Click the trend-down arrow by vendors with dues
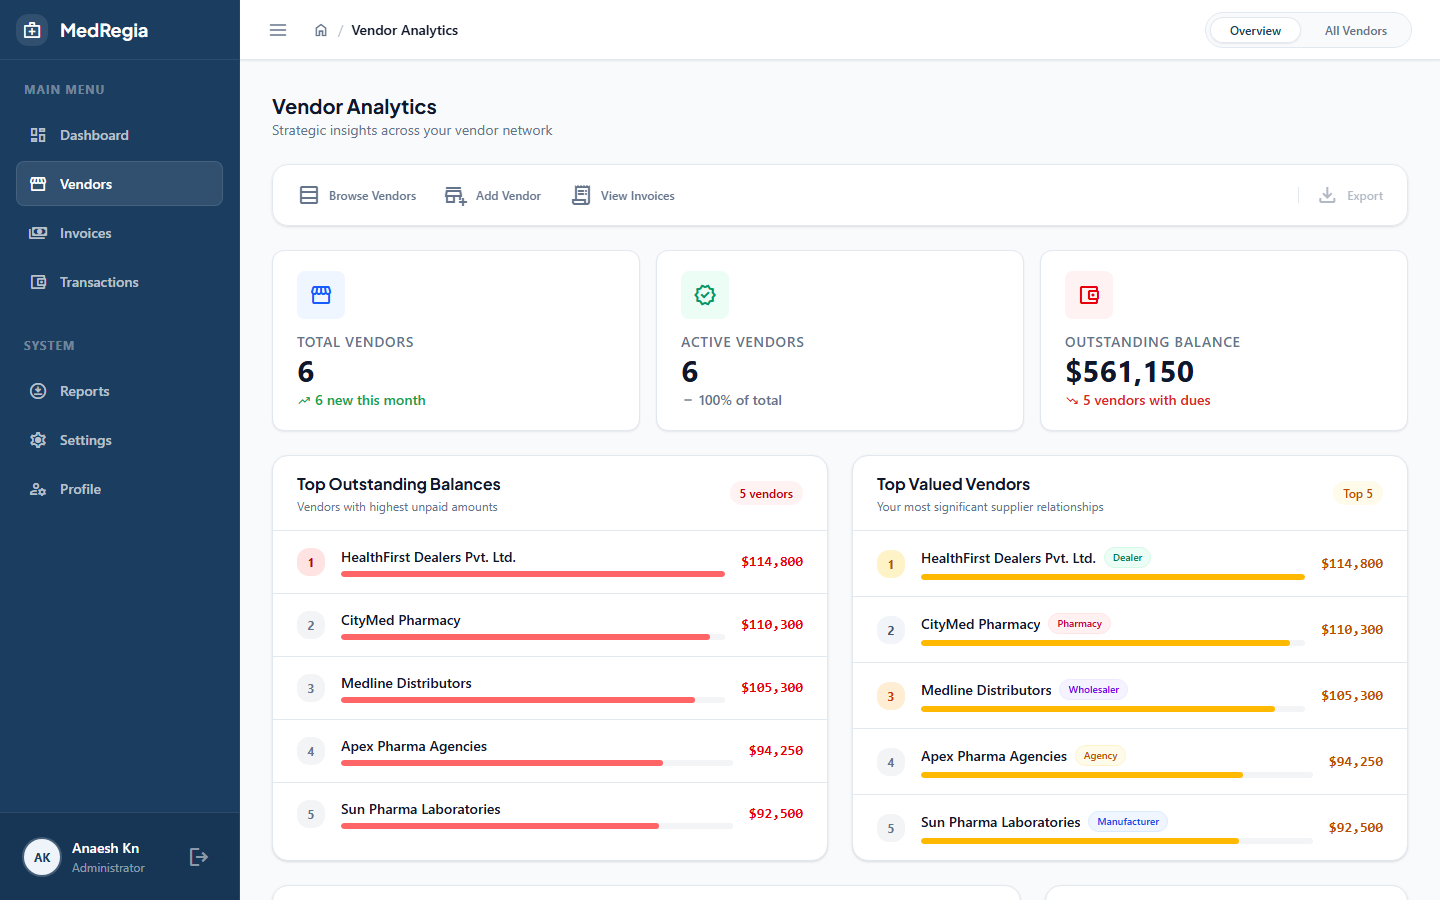Image resolution: width=1440 pixels, height=900 pixels. pyautogui.click(x=1072, y=401)
